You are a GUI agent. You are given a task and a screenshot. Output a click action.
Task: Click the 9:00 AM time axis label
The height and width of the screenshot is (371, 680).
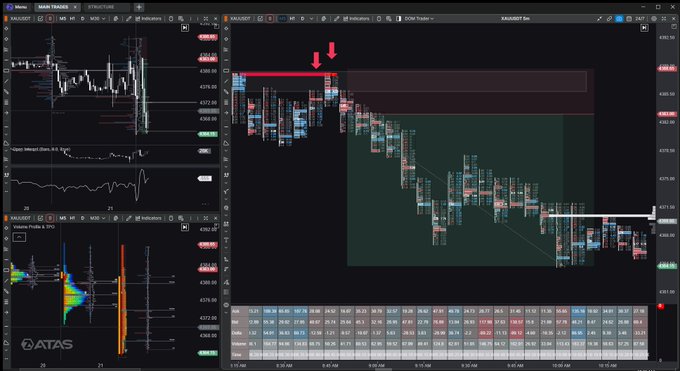tap(376, 365)
